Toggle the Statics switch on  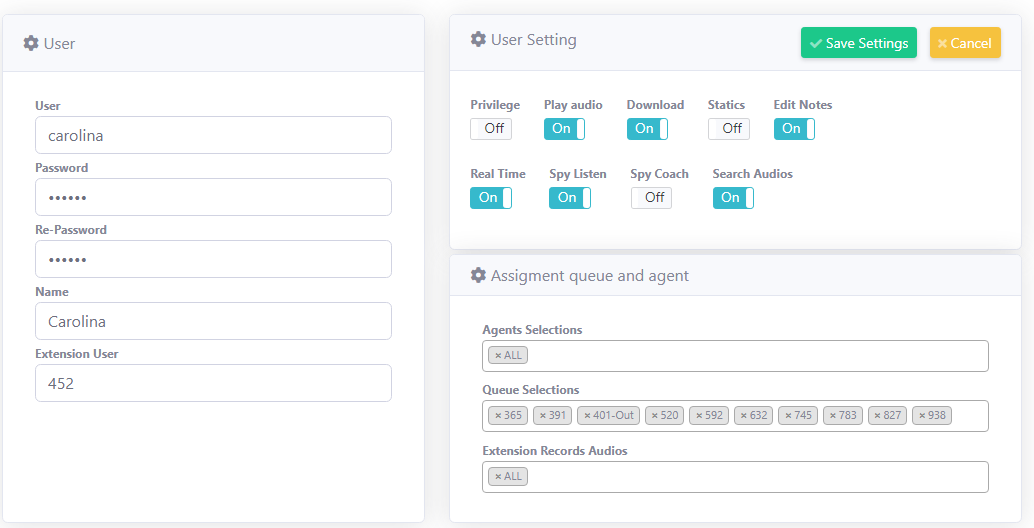[x=728, y=128]
